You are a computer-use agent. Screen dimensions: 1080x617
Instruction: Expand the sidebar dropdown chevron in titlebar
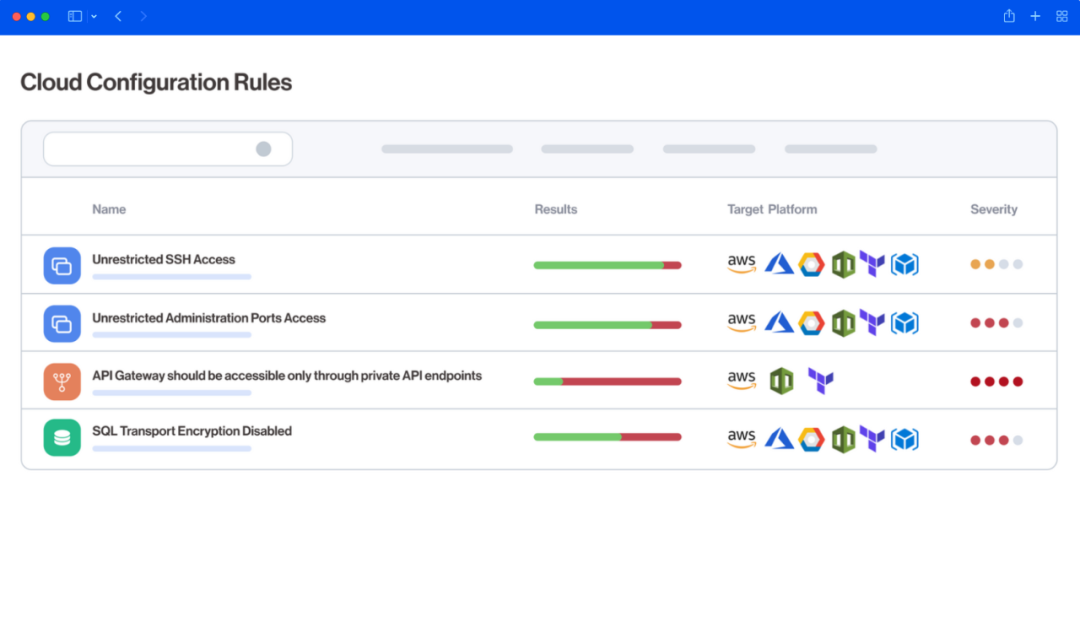point(94,16)
